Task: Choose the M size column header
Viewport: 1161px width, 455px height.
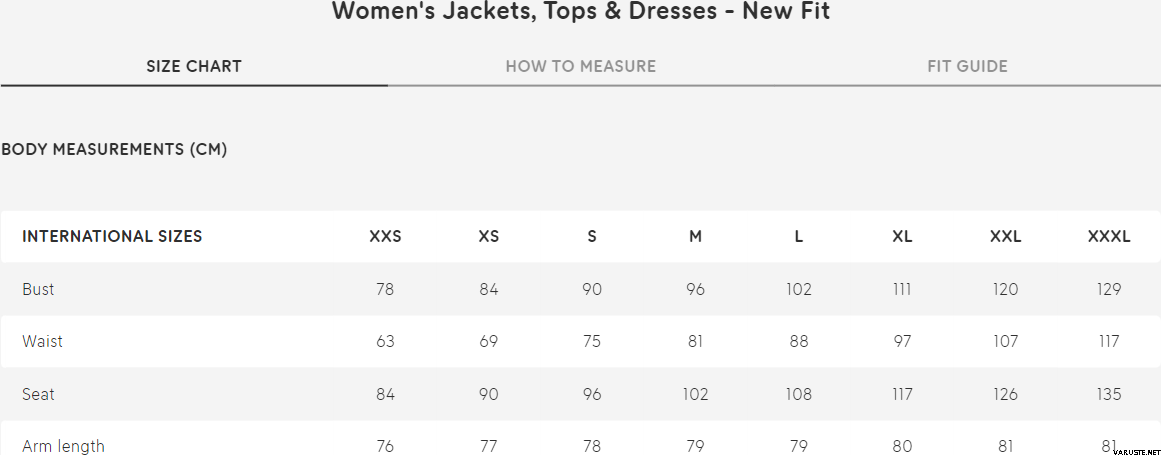Action: coord(695,237)
